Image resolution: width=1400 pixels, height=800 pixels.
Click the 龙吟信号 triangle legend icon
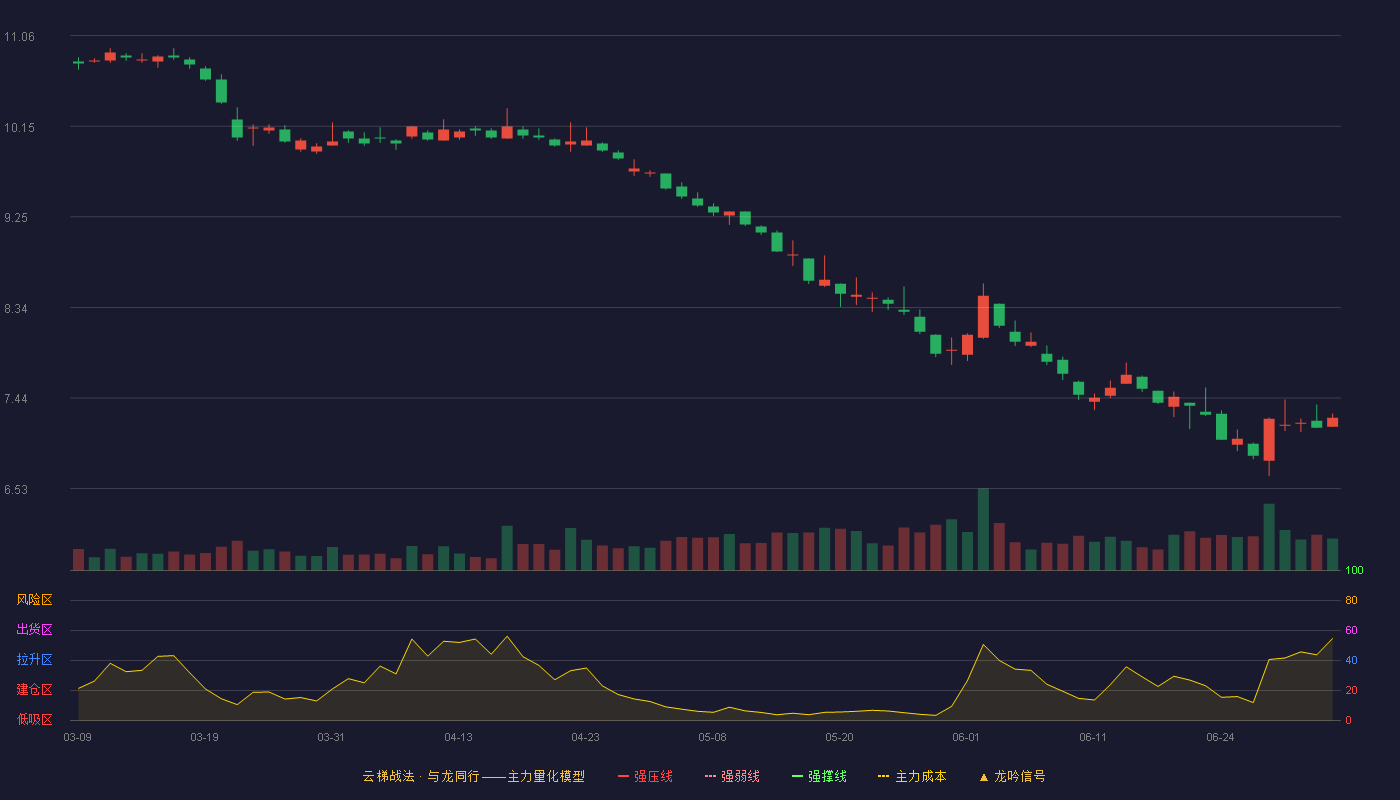[983, 776]
